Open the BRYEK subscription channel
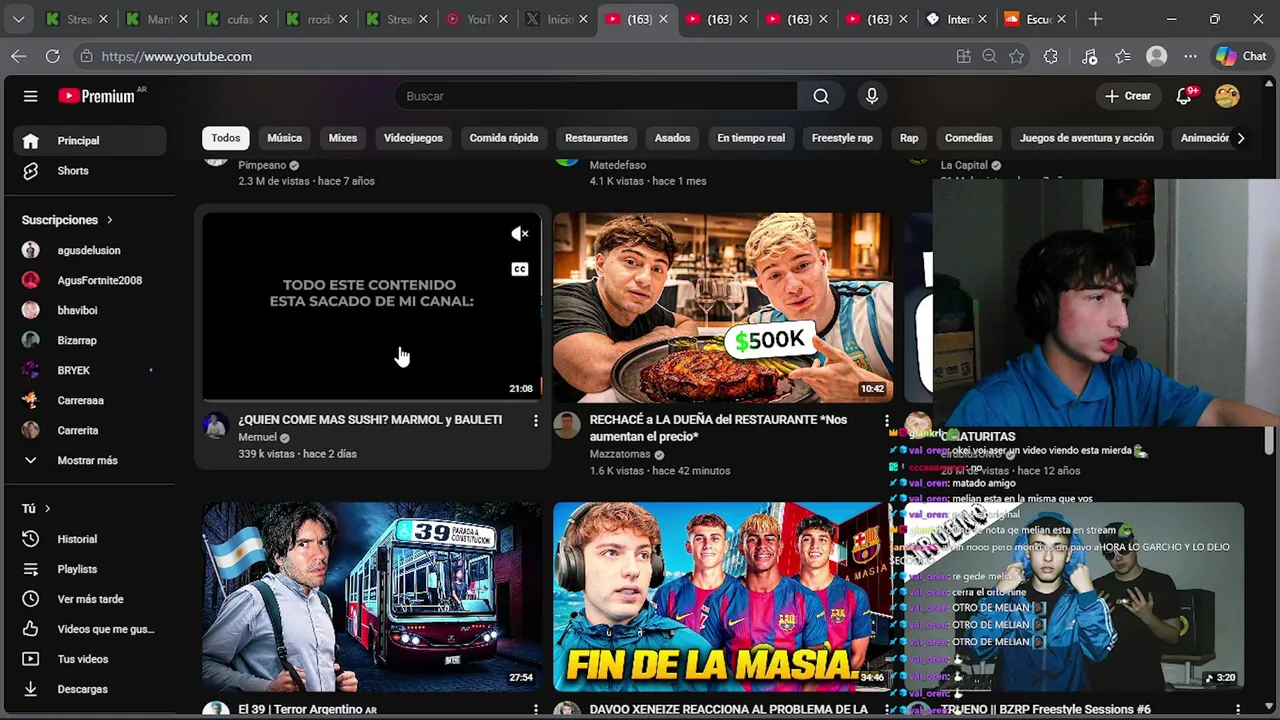Image resolution: width=1280 pixels, height=720 pixels. coord(91,371)
